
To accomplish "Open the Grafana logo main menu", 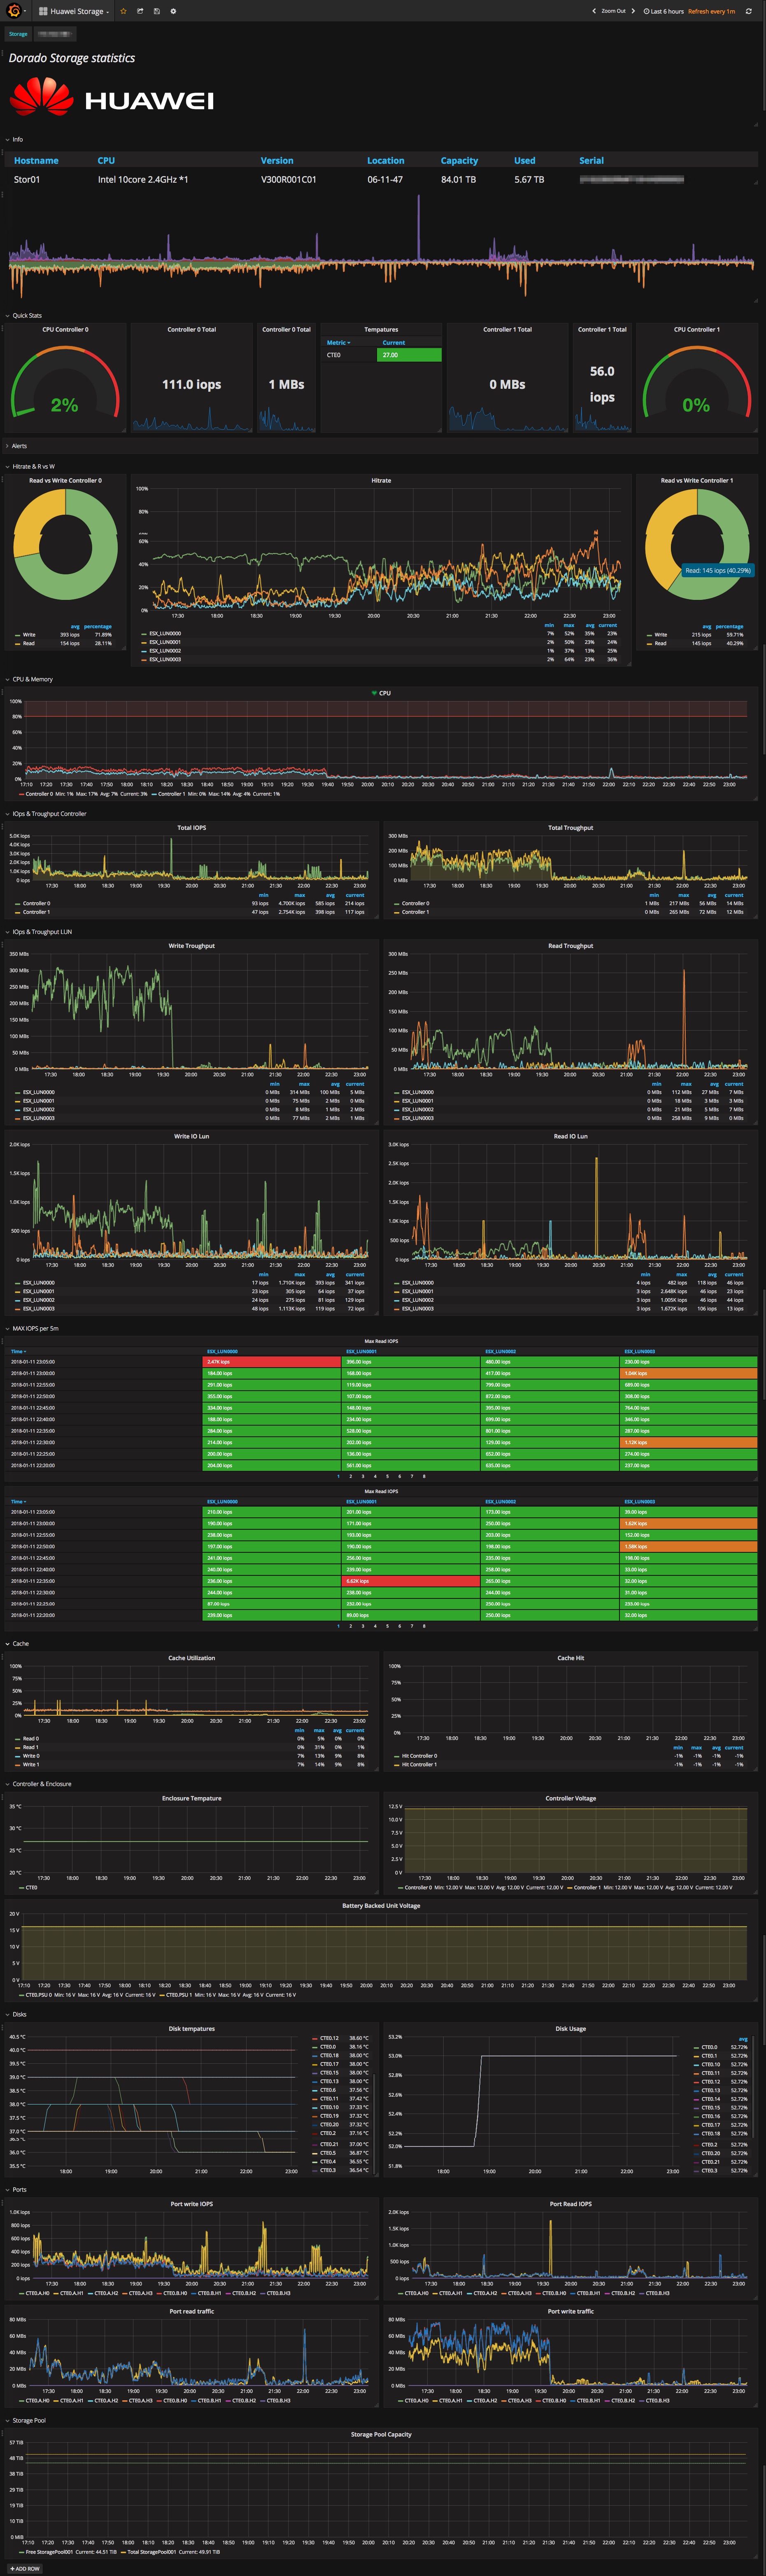I will pyautogui.click(x=15, y=11).
